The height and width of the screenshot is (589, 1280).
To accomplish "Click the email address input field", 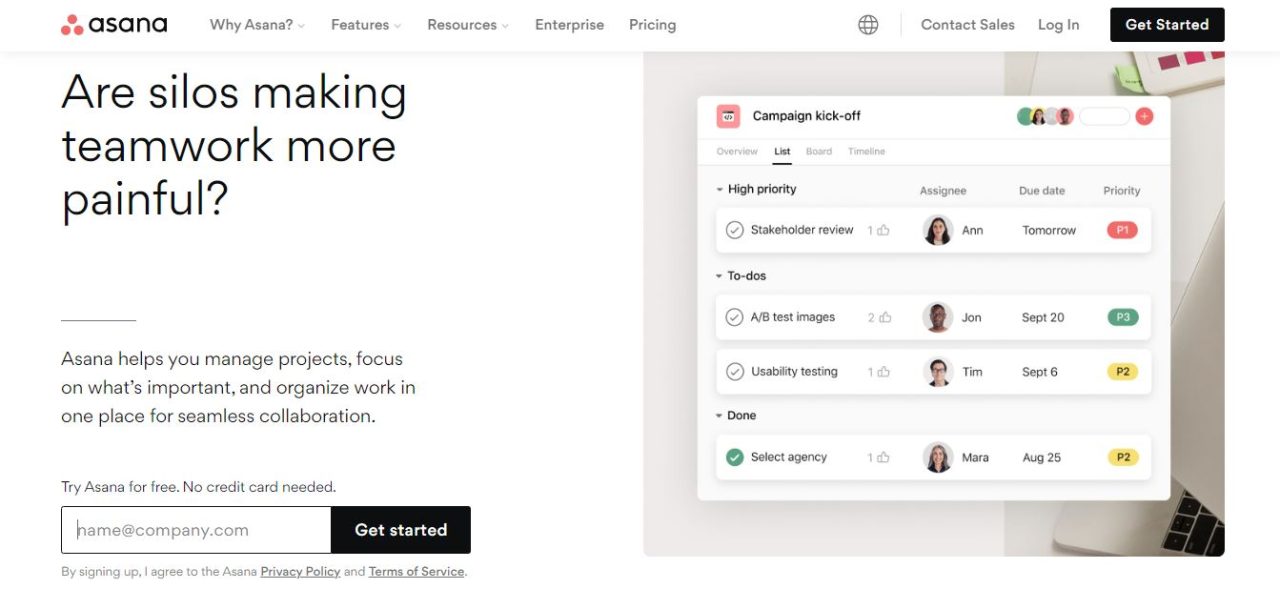I will [x=195, y=530].
